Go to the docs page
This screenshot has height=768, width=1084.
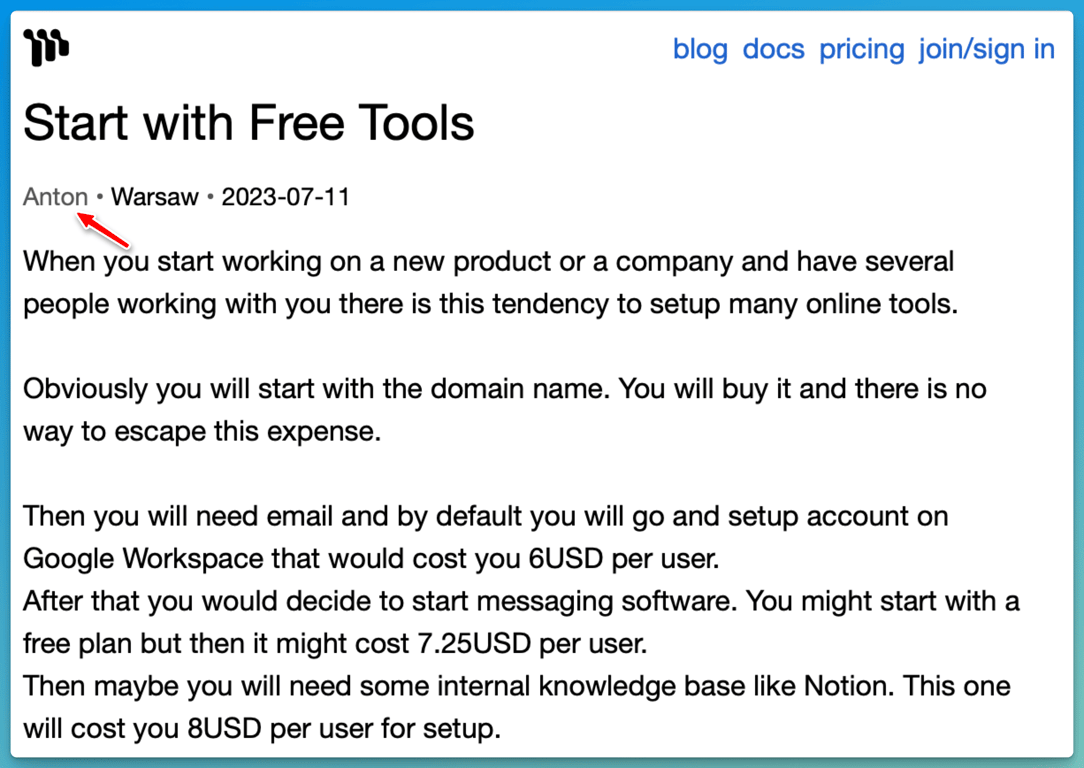click(774, 49)
